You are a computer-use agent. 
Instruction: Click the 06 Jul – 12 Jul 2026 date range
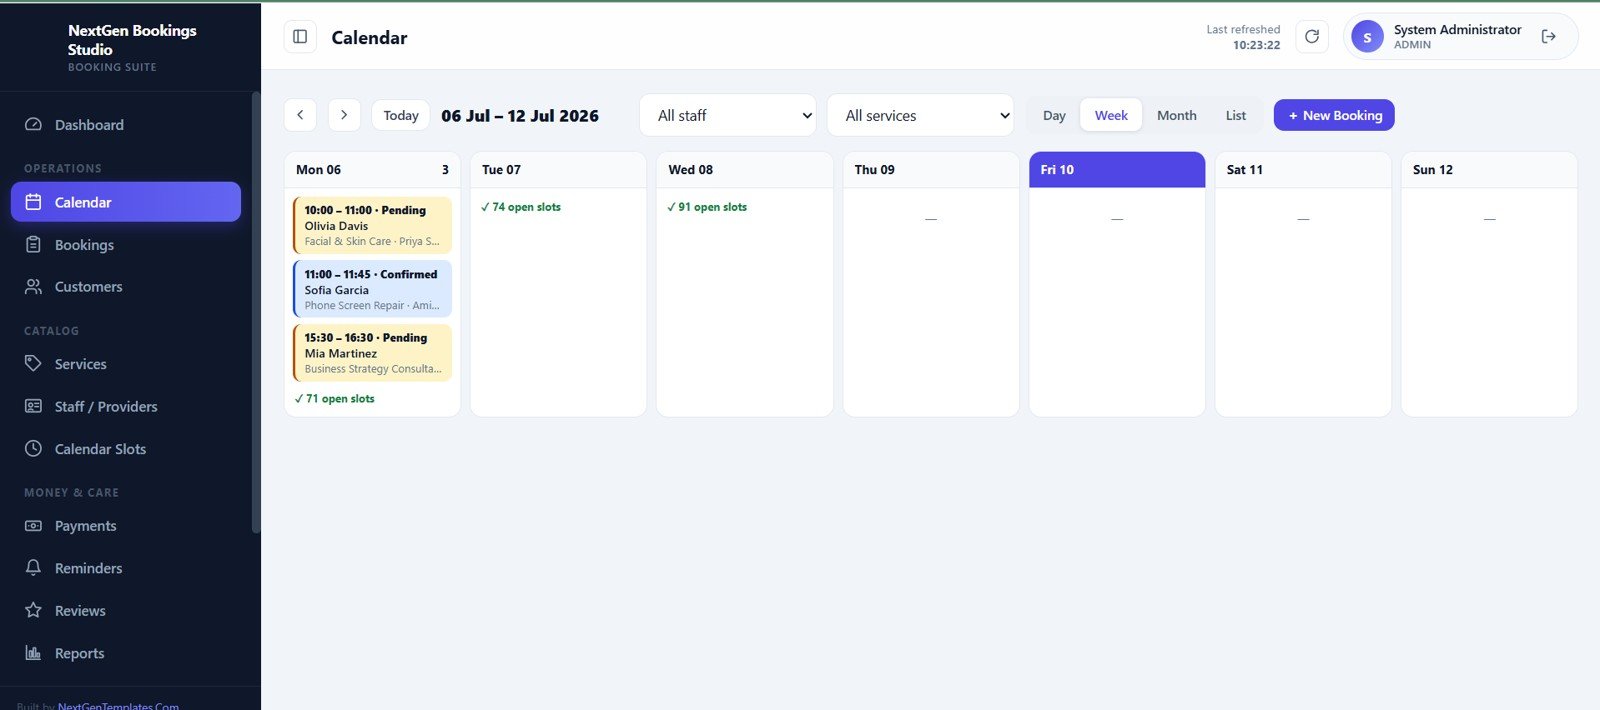520,116
